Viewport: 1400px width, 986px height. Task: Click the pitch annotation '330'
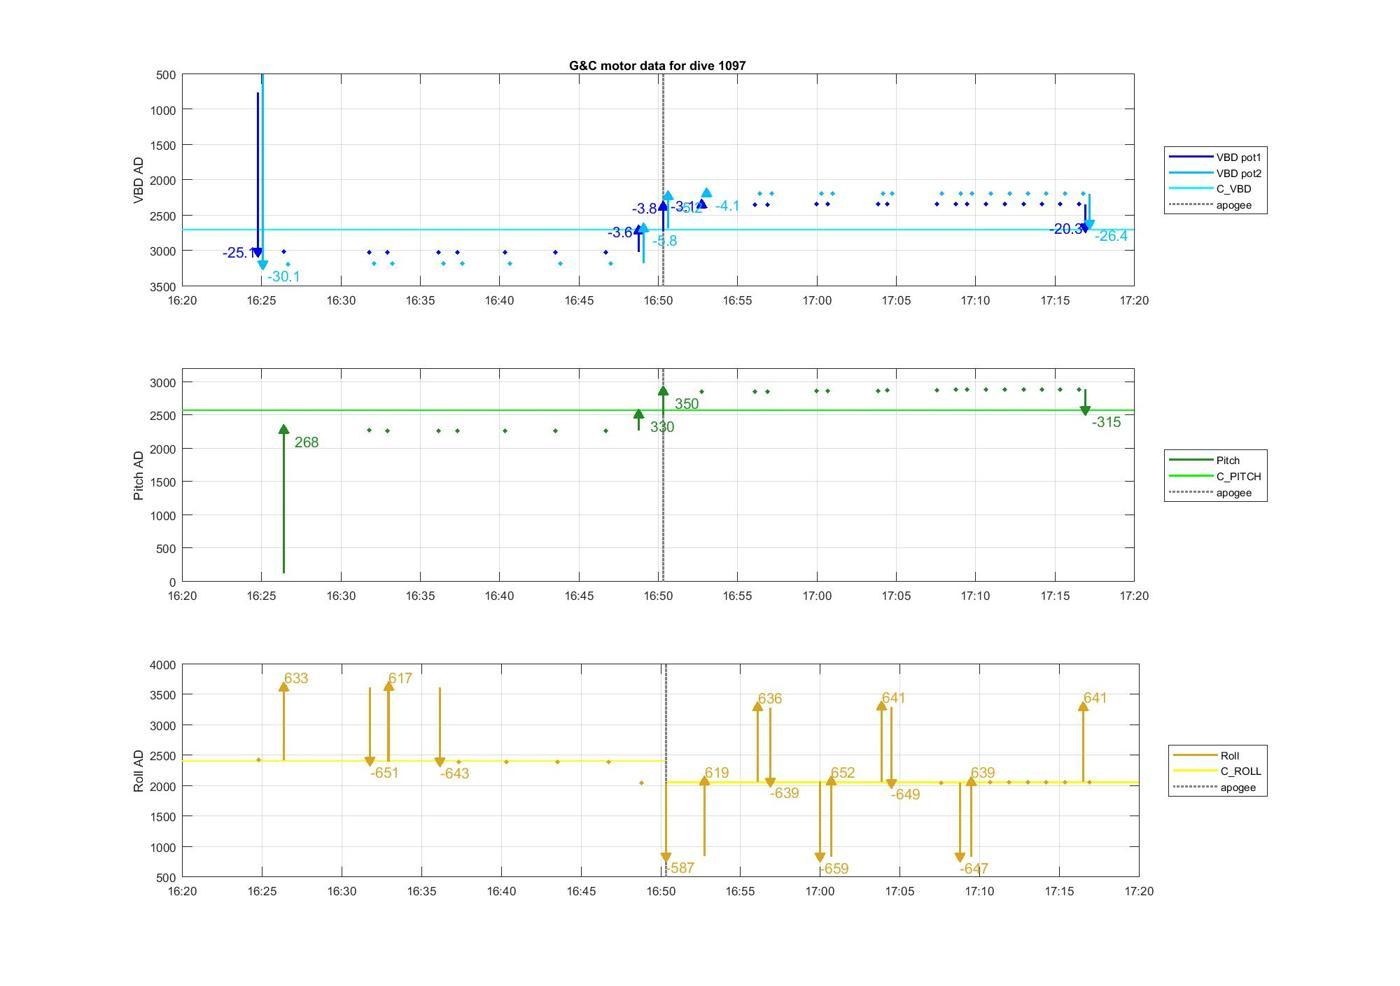(x=662, y=427)
